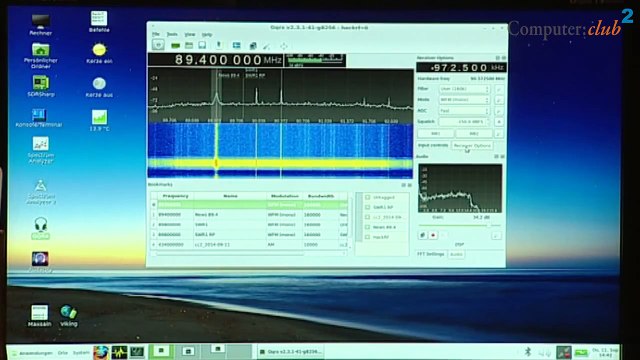Click the audio UDP stream button
The height and width of the screenshot is (360, 640).
click(423, 235)
